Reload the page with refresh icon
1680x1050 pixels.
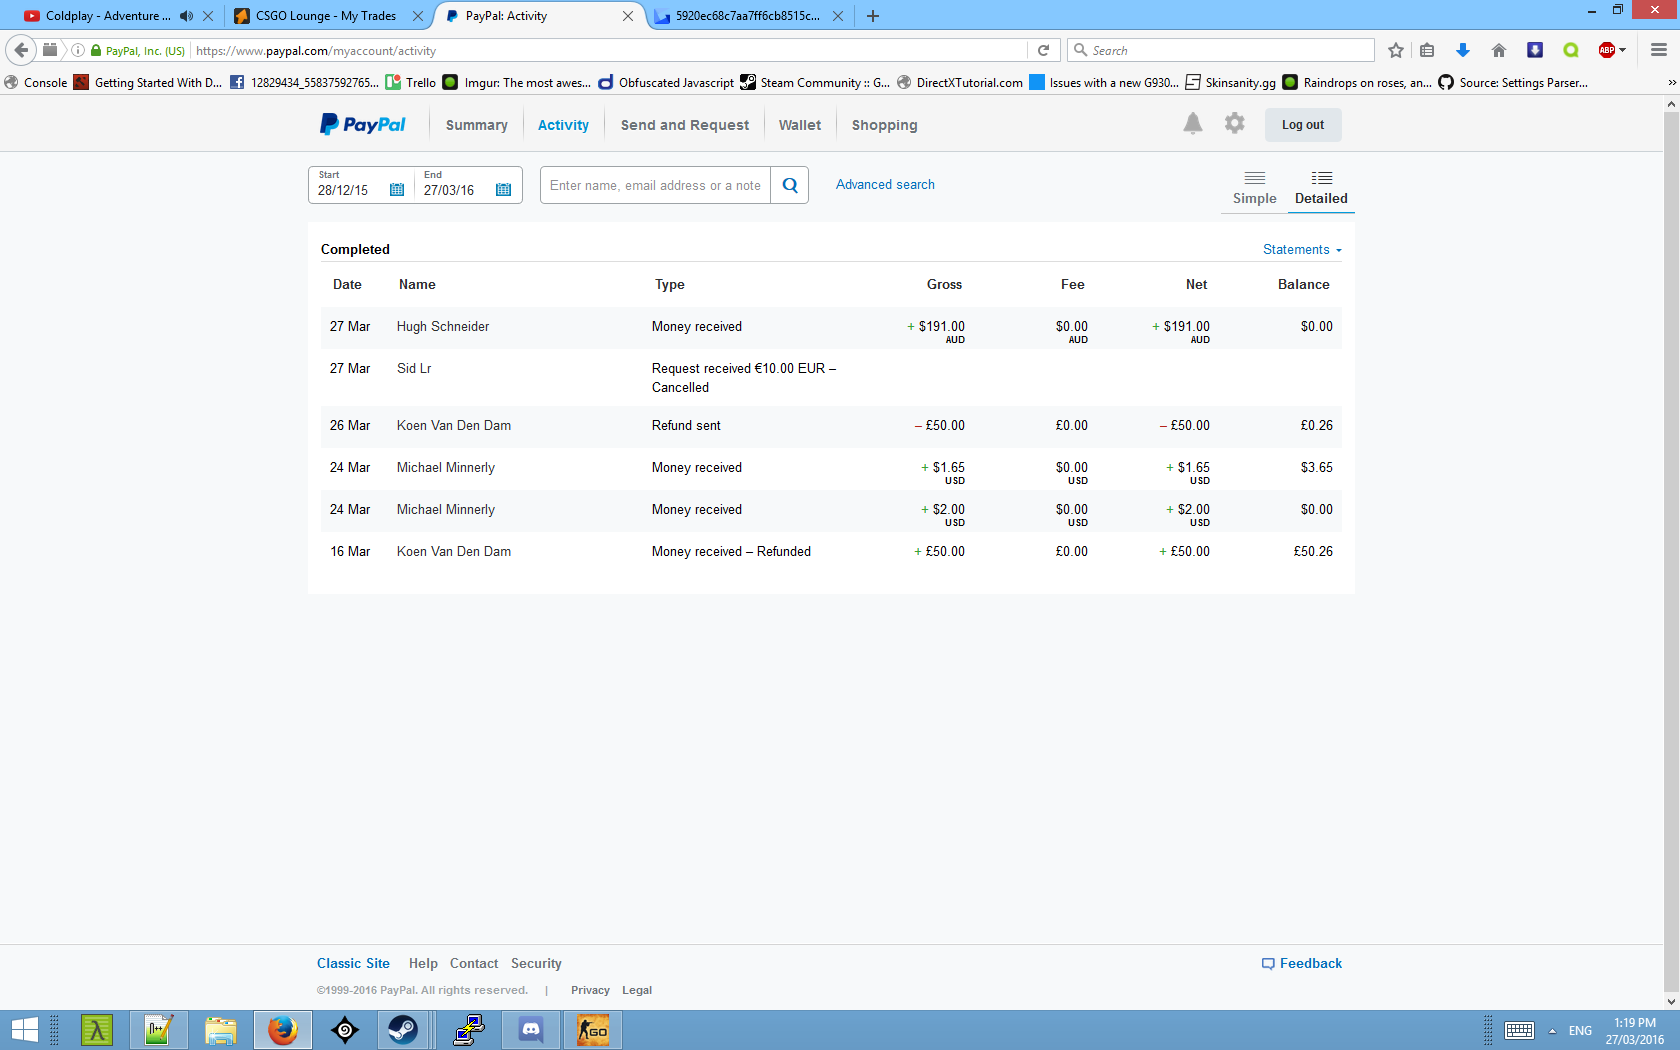point(1043,50)
